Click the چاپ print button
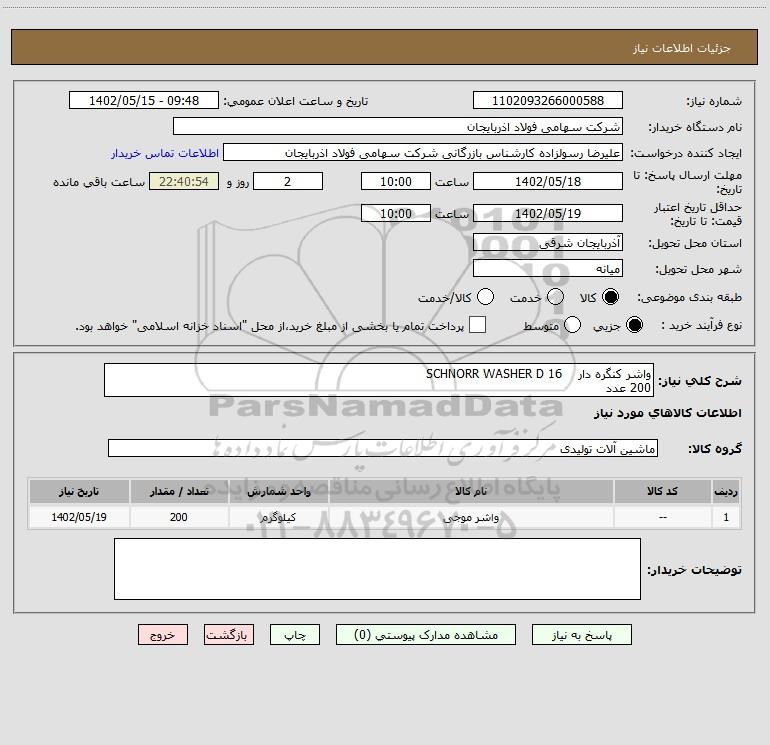Screen dimensions: 770x745 pos(295,635)
